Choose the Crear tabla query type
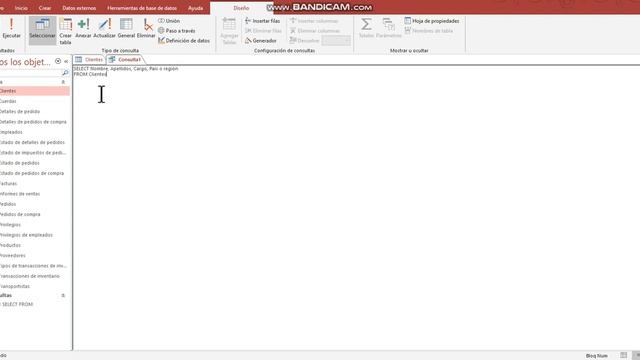Viewport: 640px width, 360px height. (x=65, y=31)
